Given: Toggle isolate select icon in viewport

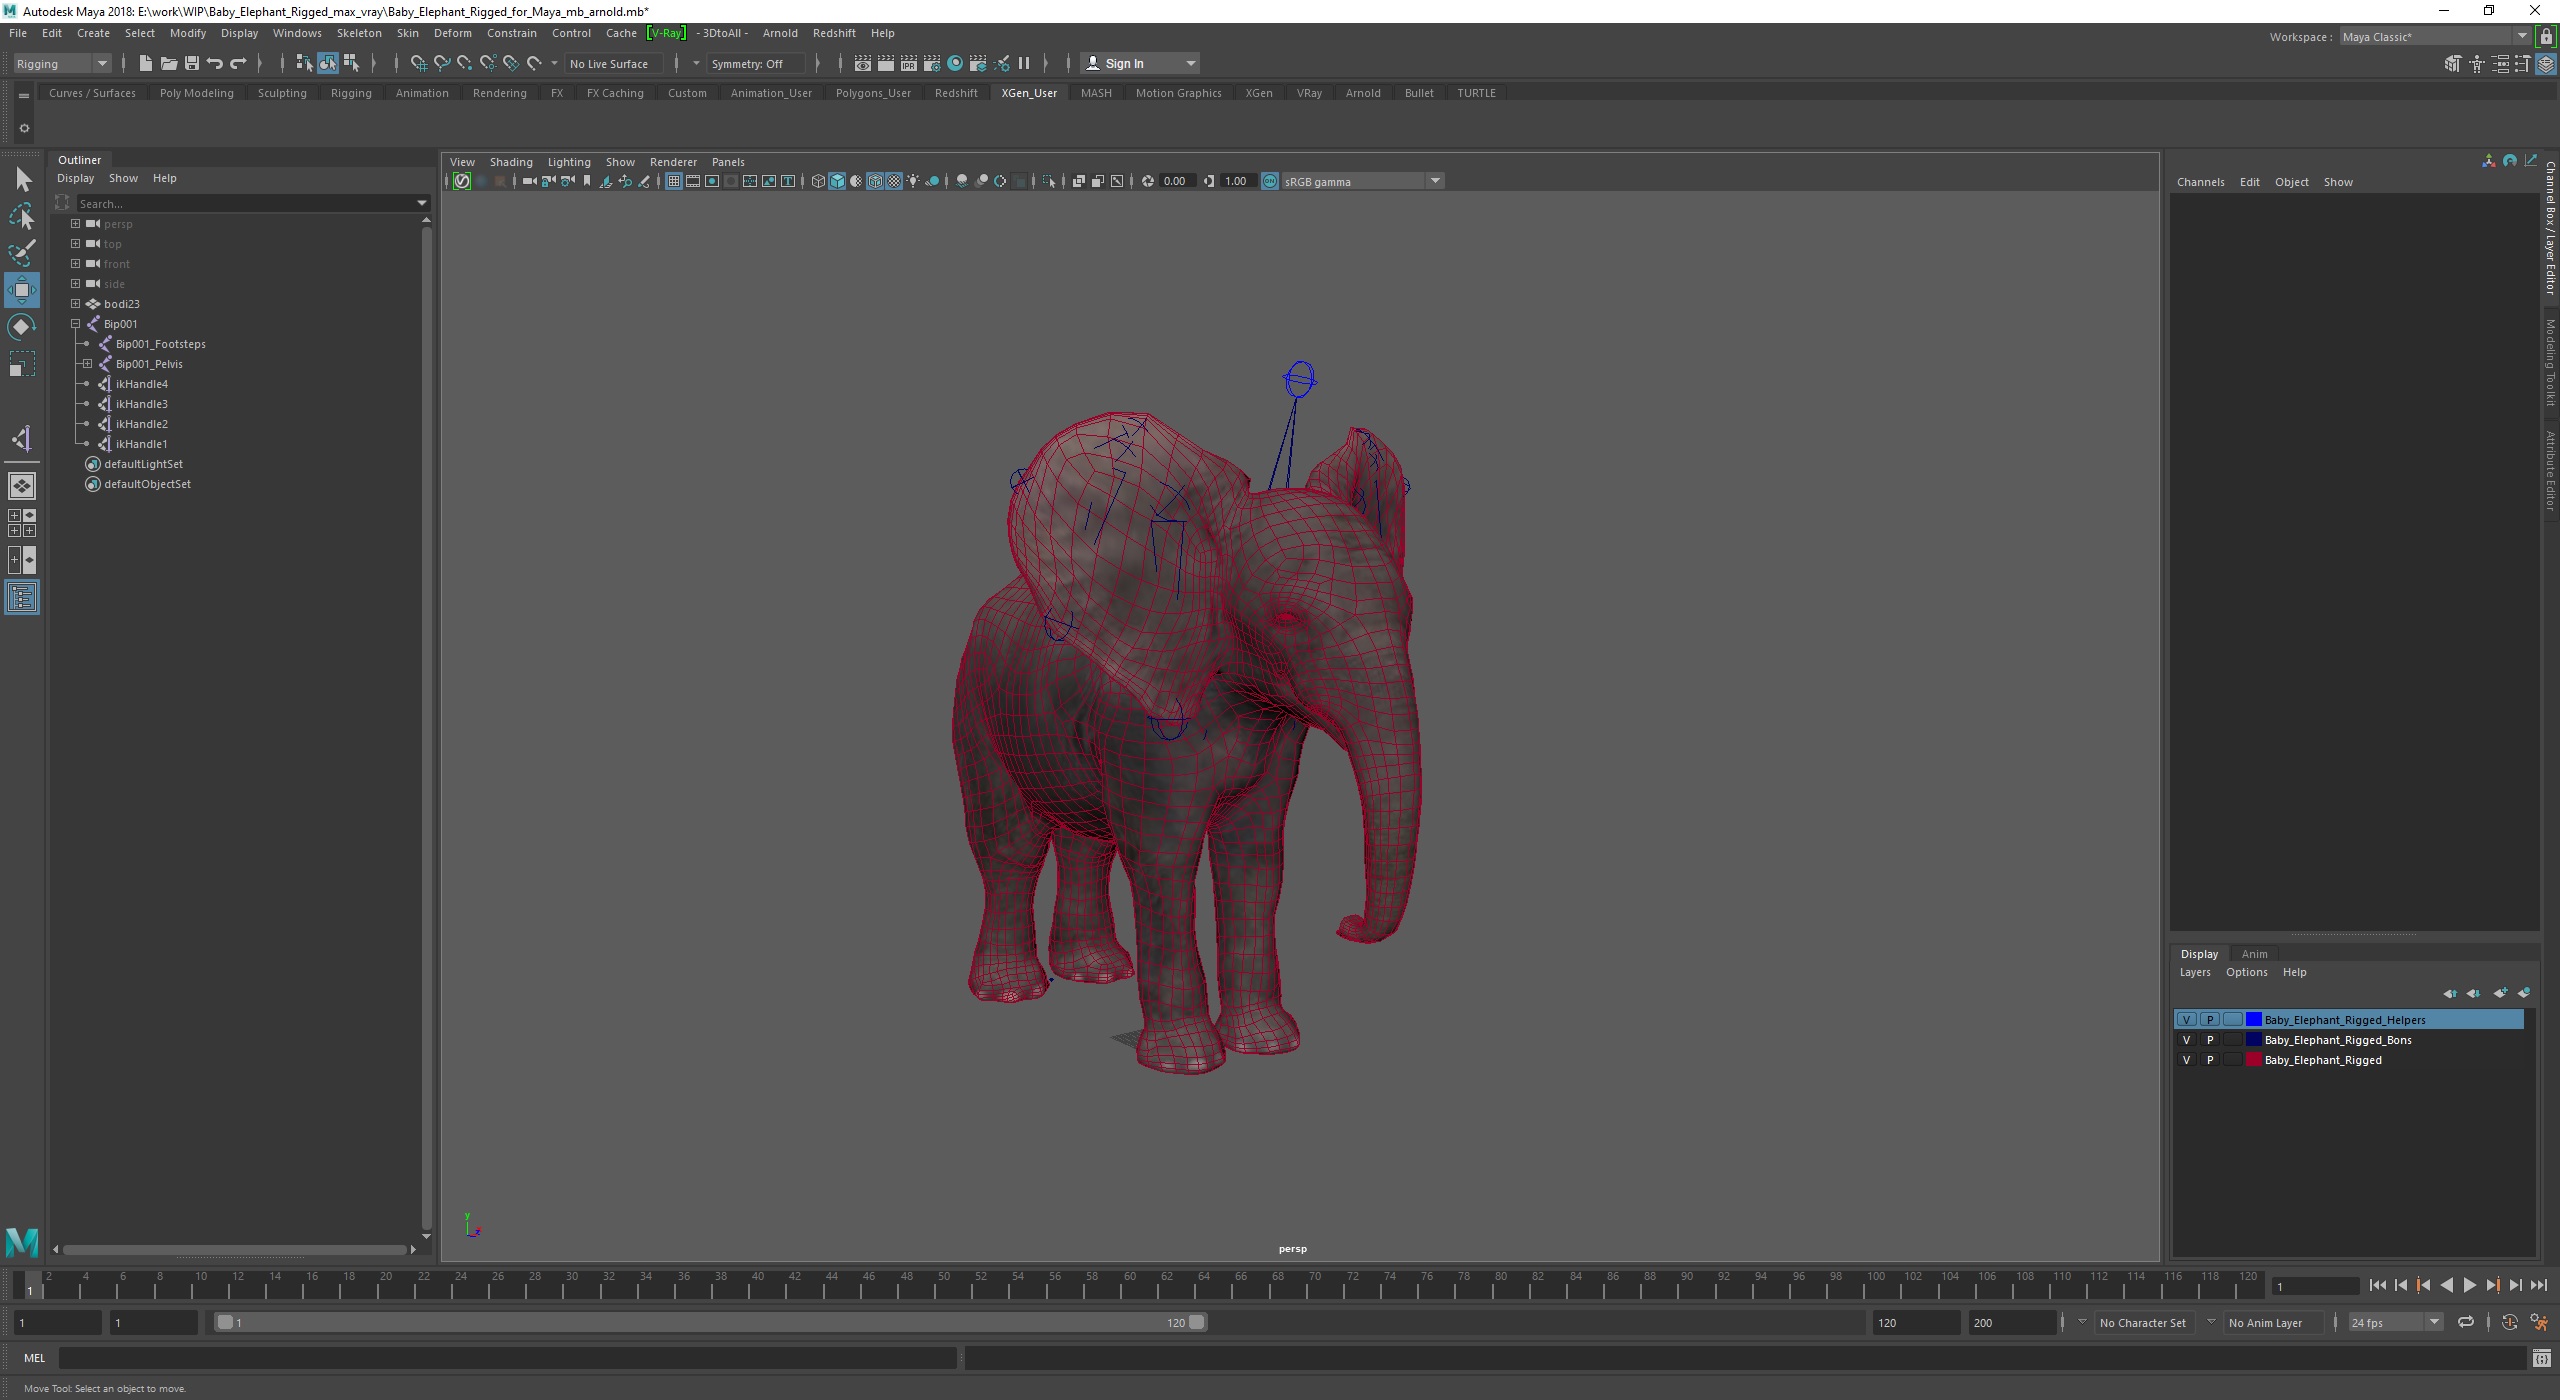Looking at the screenshot, I should pyautogui.click(x=1049, y=181).
